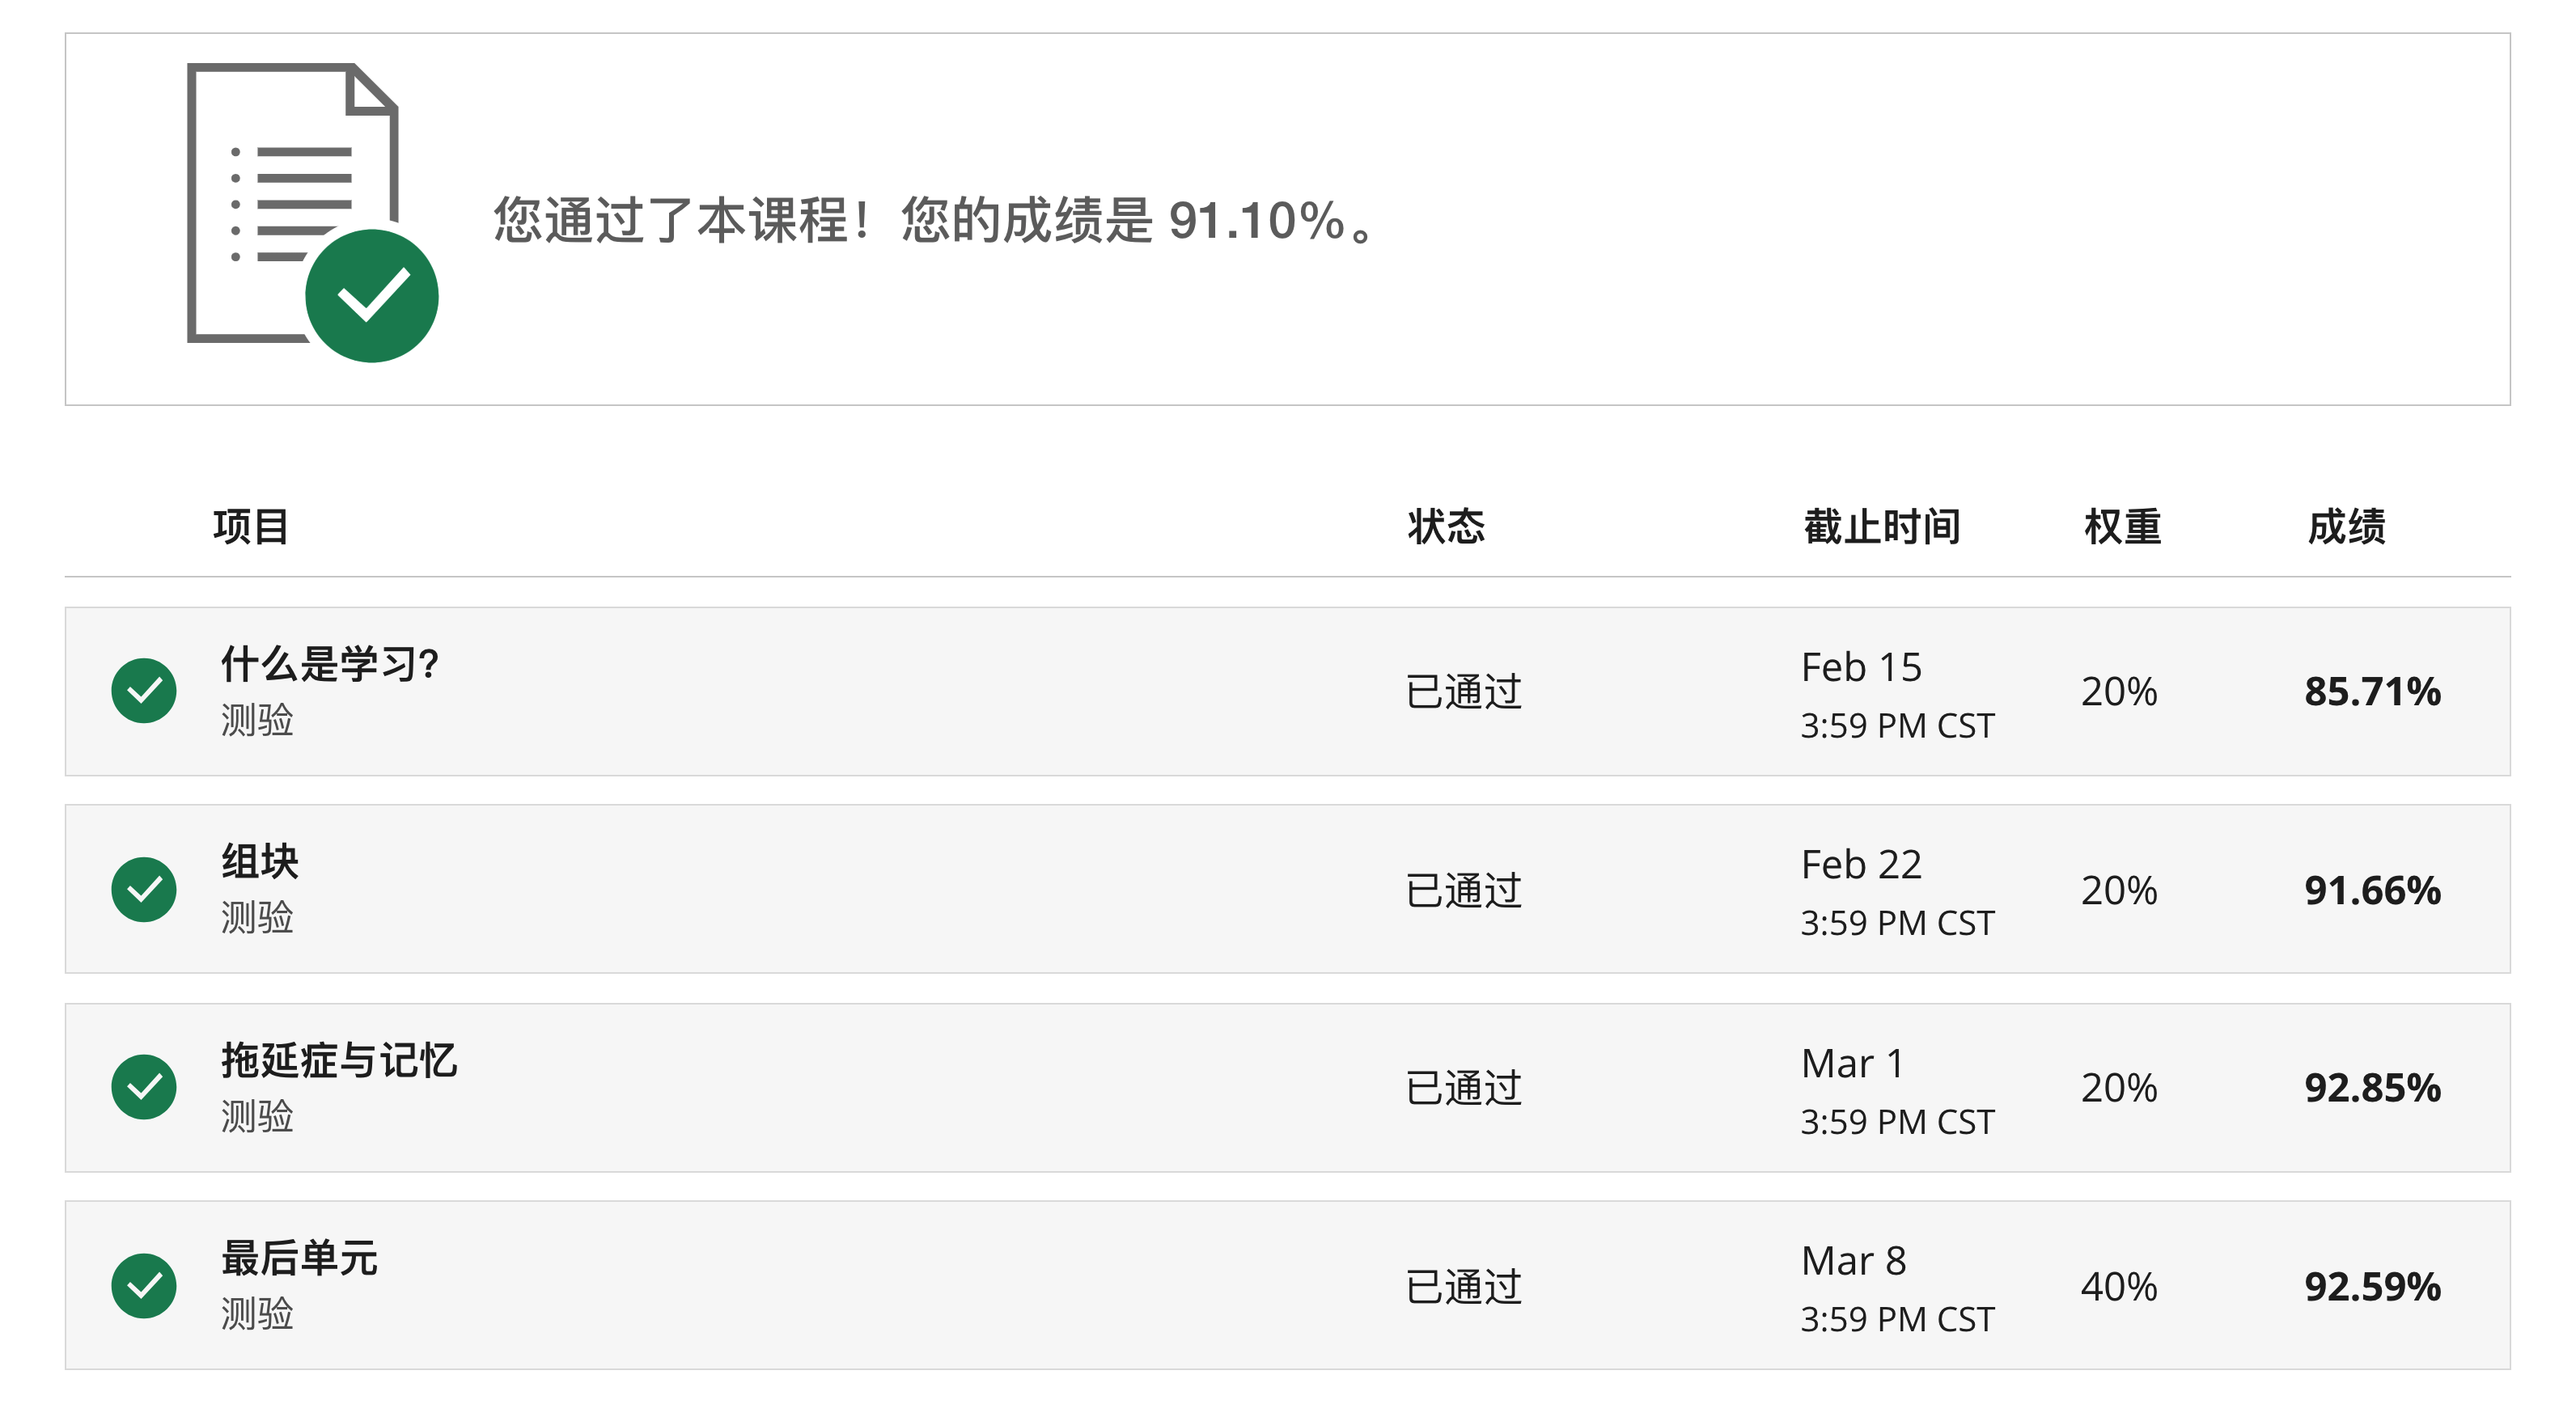This screenshot has height=1417, width=2576.
Task: Click the large green checkmark badge
Action: point(371,296)
